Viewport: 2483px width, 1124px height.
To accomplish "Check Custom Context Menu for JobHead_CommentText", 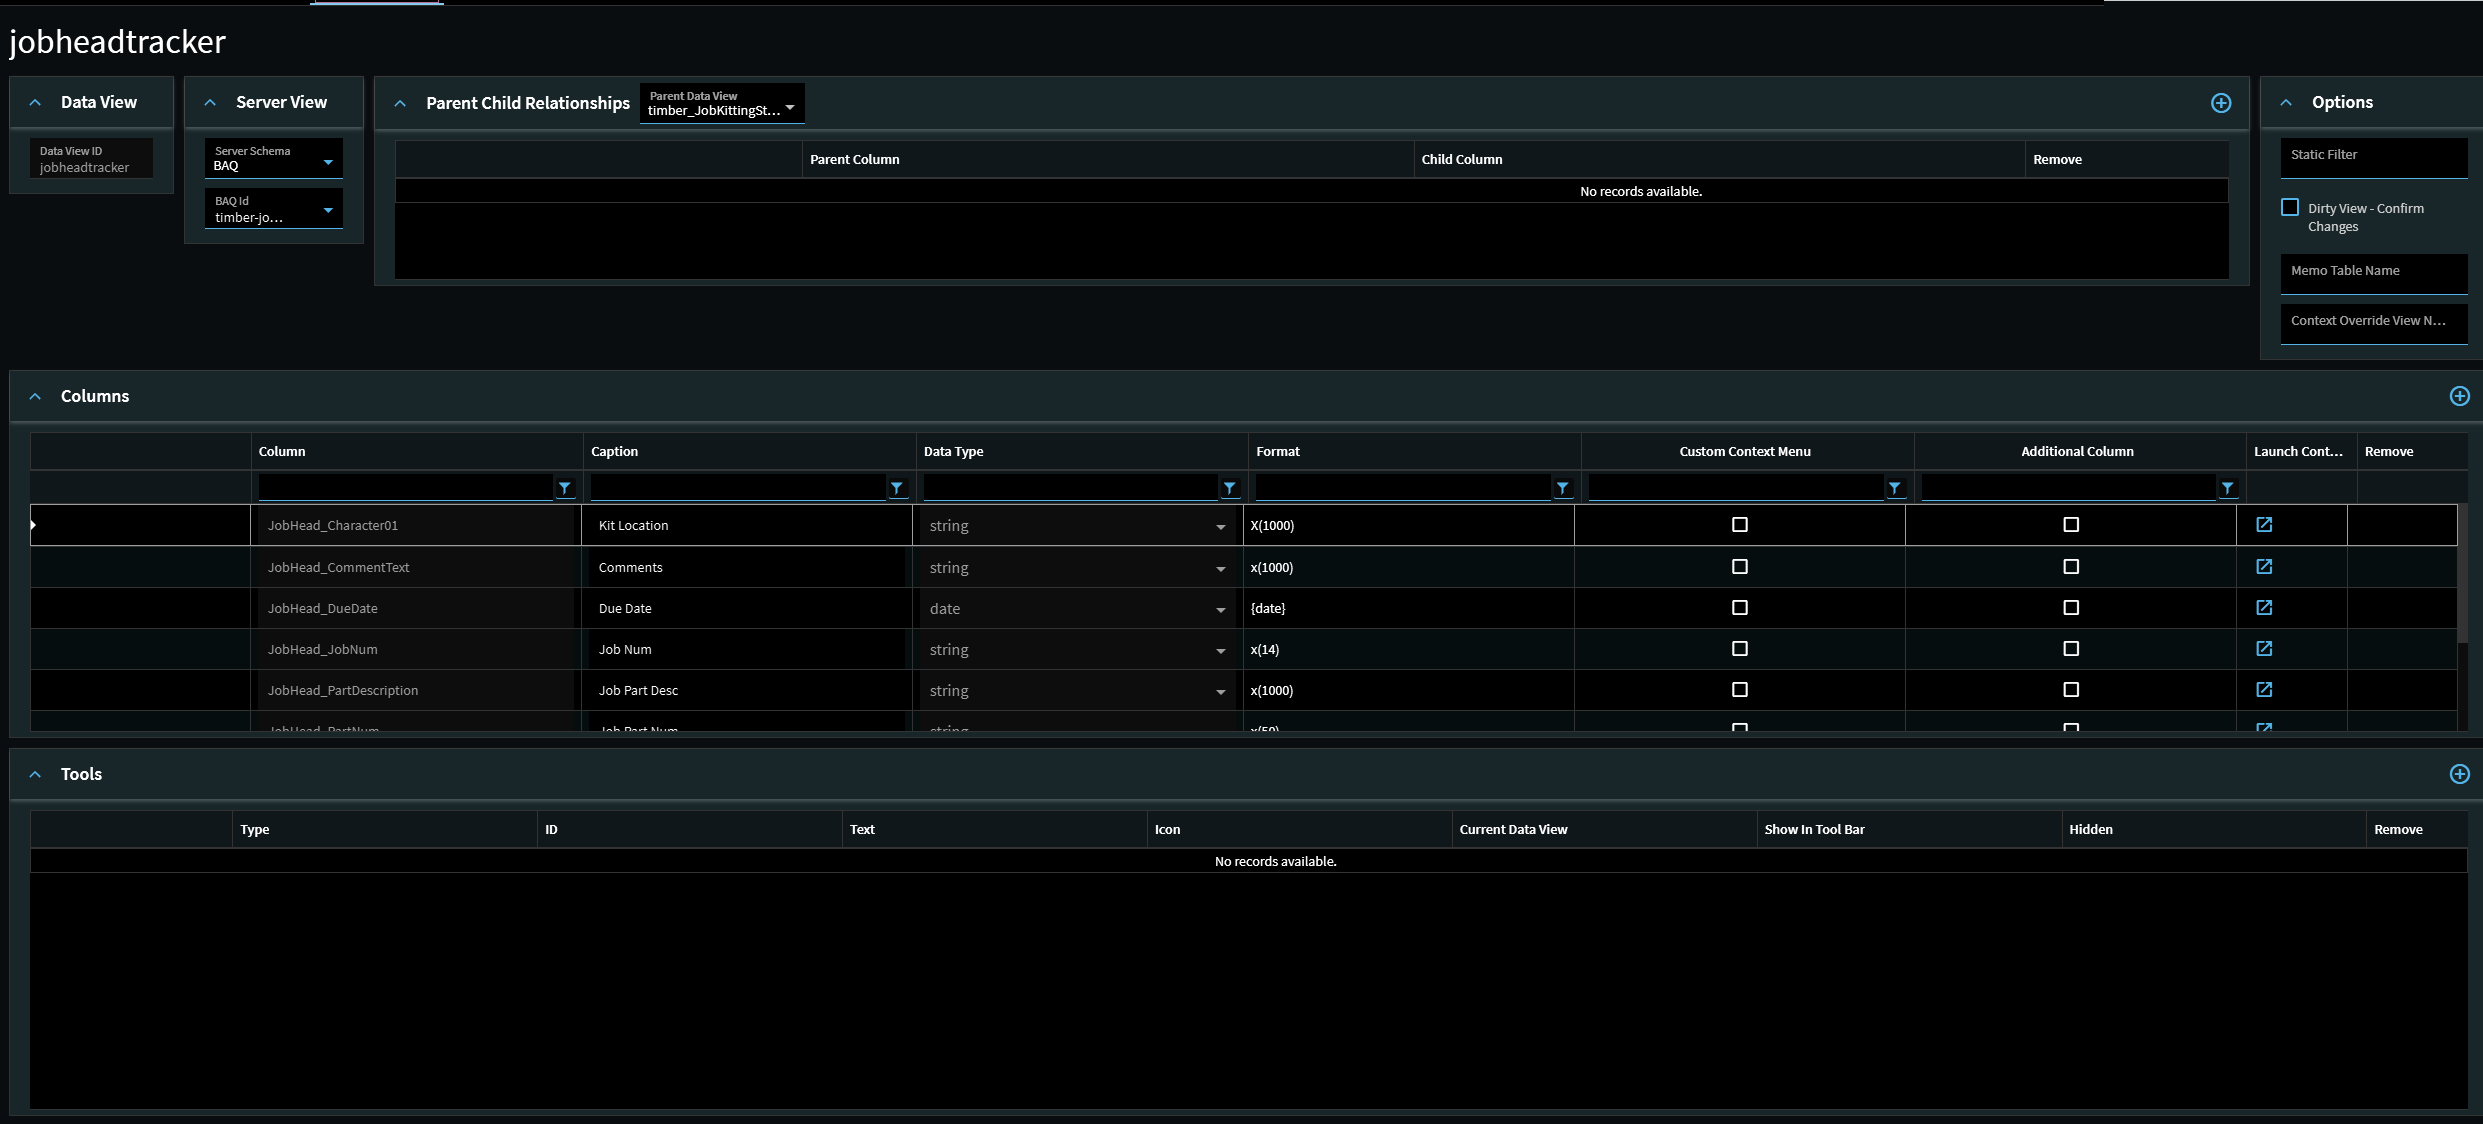I will tap(1739, 567).
